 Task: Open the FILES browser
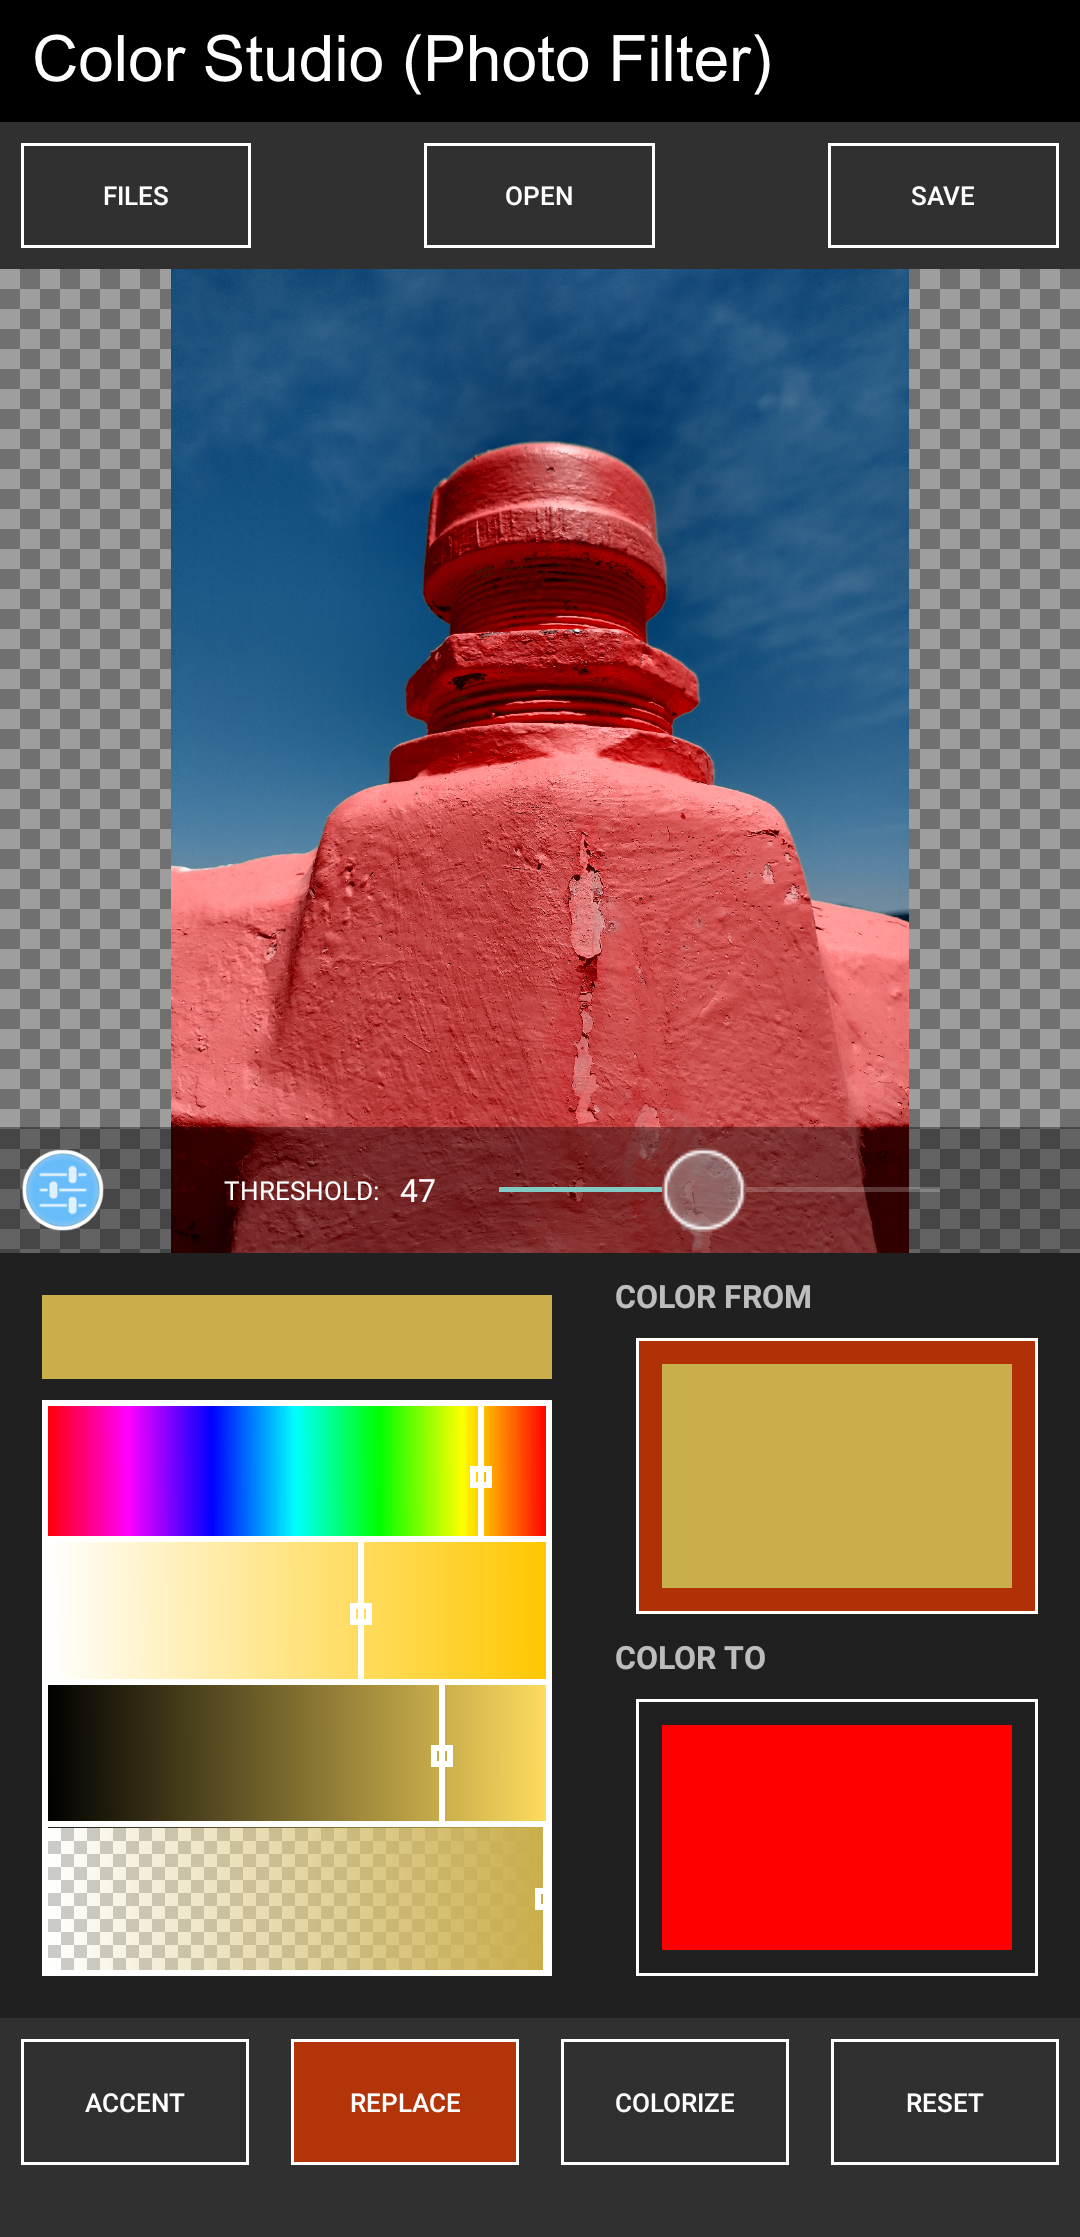(136, 196)
